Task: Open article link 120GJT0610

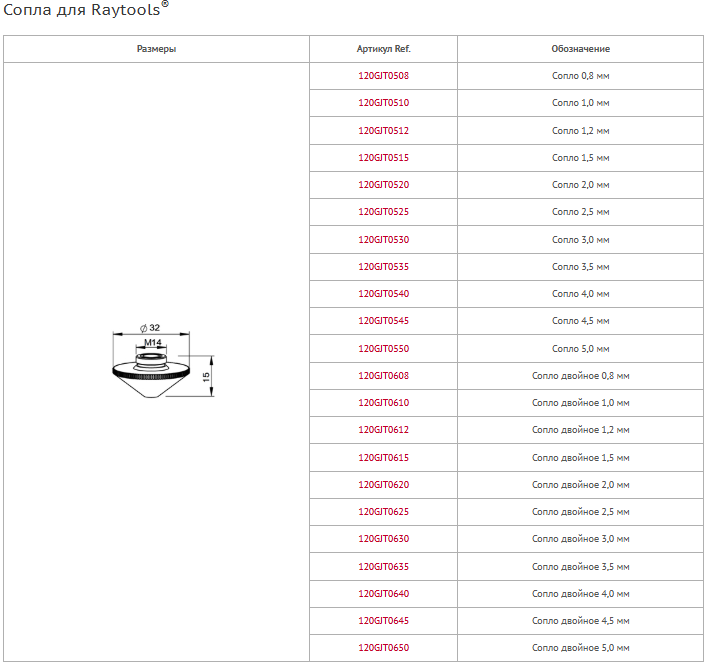Action: [383, 403]
